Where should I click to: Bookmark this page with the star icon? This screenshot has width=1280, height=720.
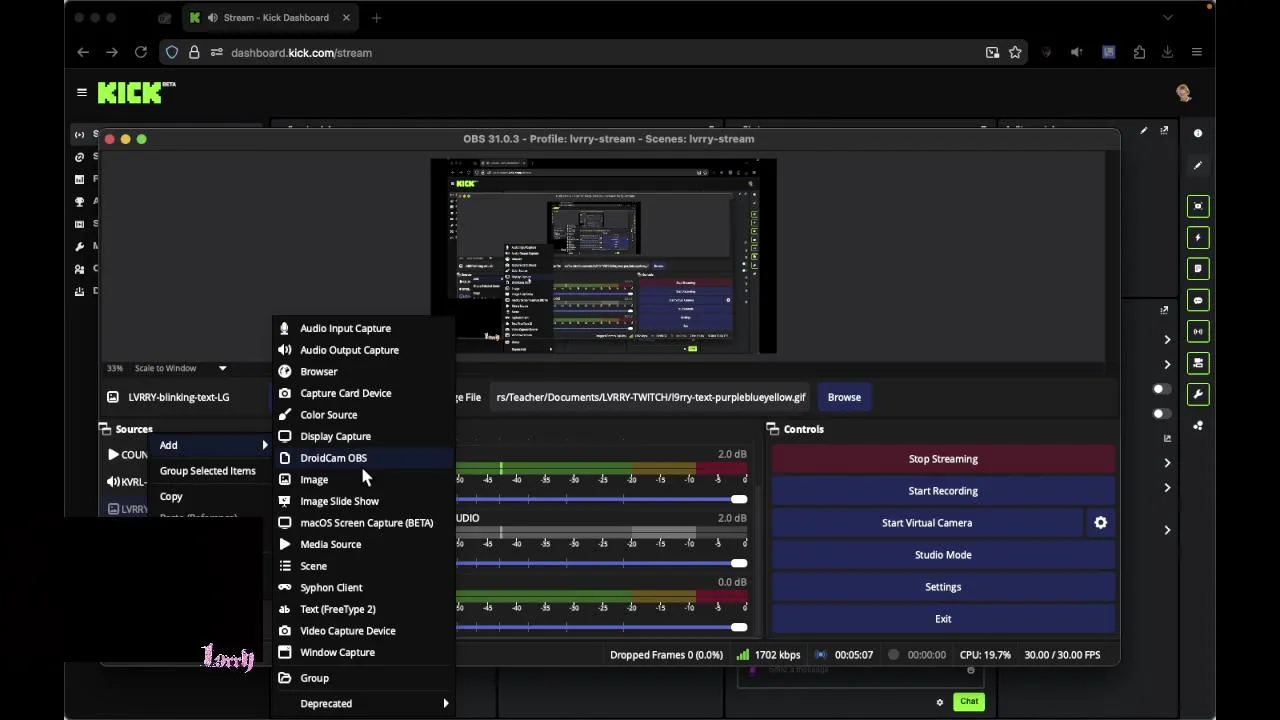(x=1015, y=52)
